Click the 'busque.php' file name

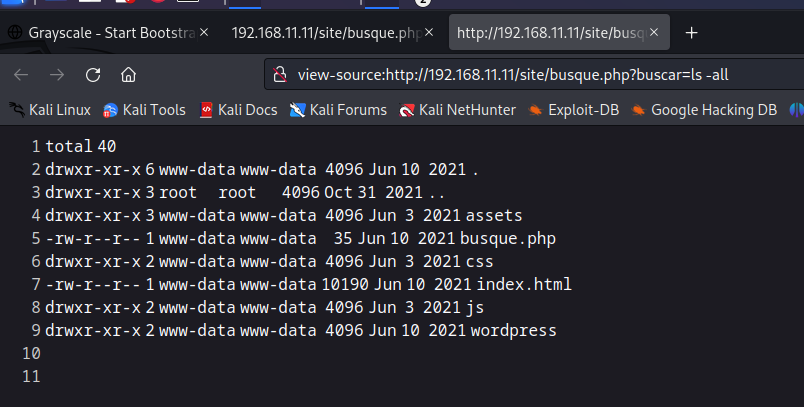[x=508, y=238]
